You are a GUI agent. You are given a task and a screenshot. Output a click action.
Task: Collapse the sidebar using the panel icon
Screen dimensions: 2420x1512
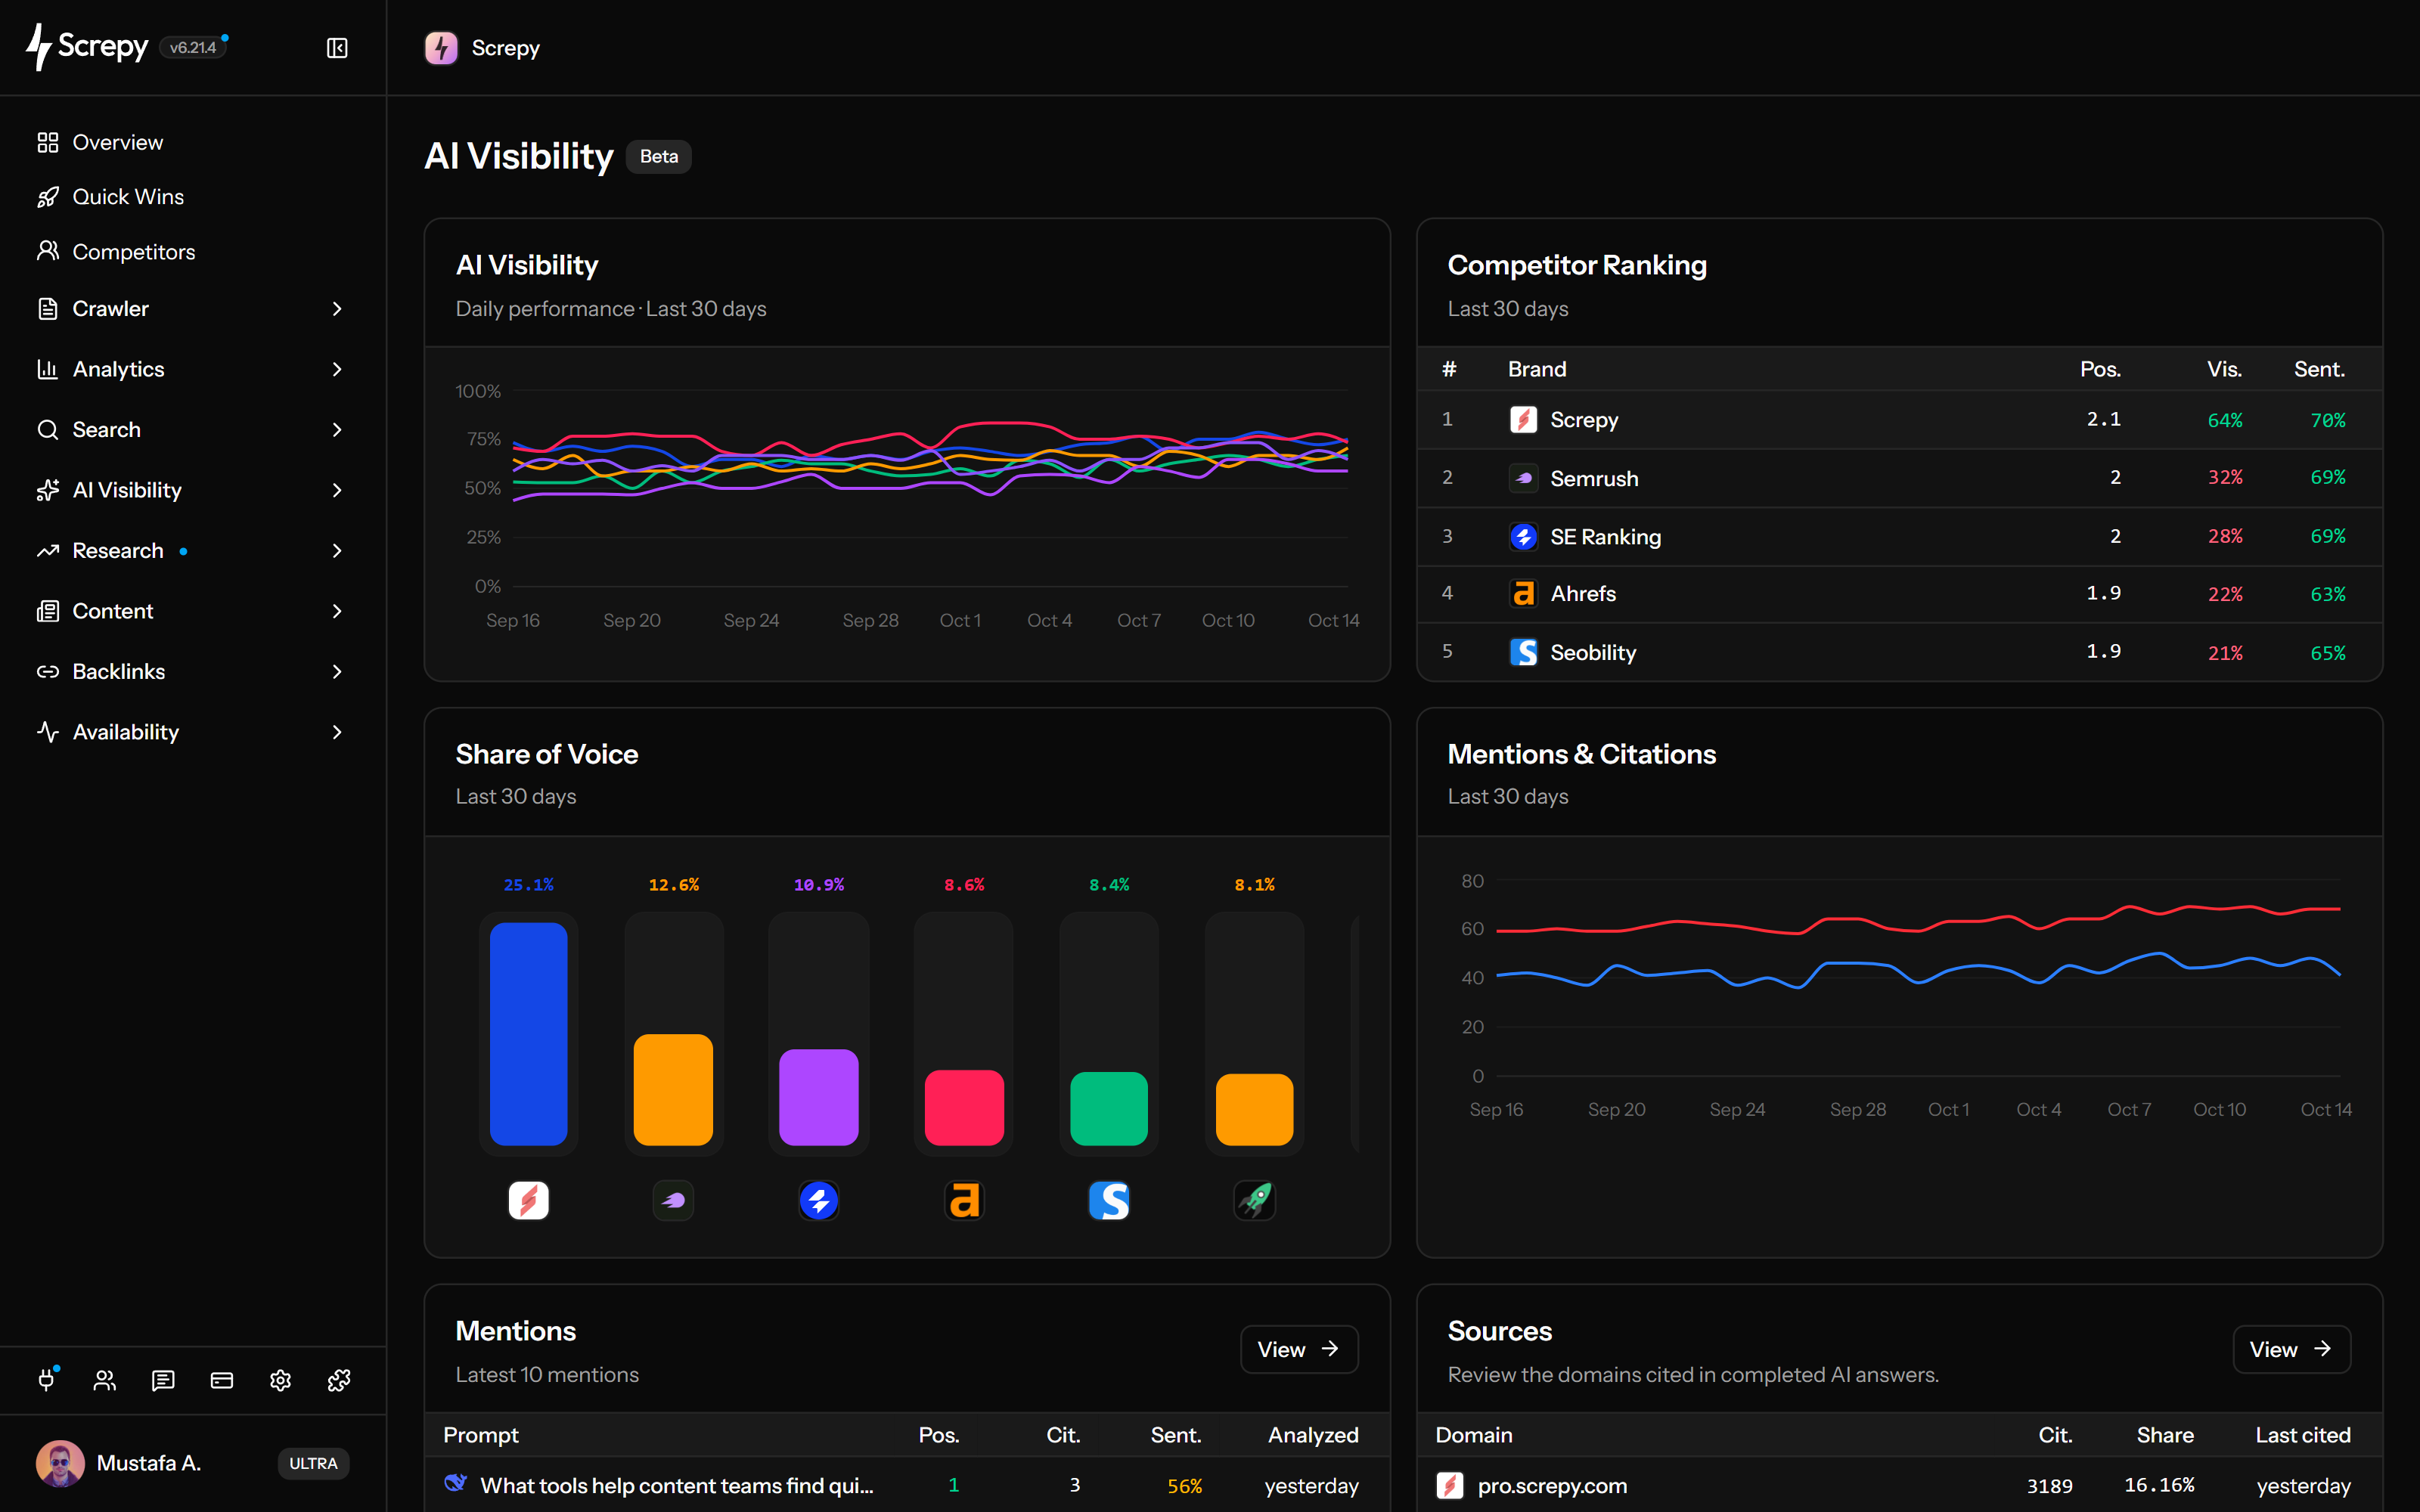(x=337, y=48)
